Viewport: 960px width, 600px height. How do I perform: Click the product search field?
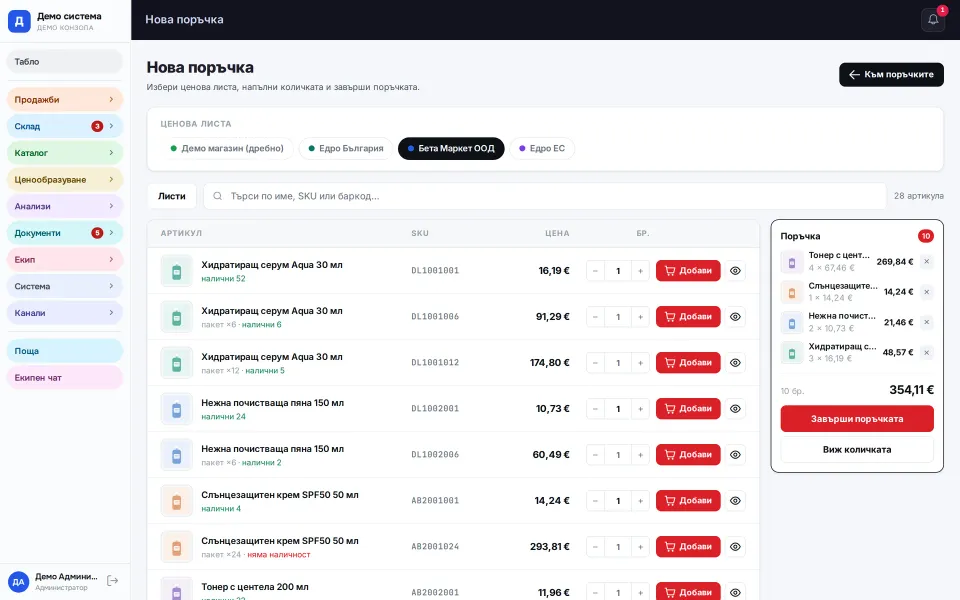[544, 196]
